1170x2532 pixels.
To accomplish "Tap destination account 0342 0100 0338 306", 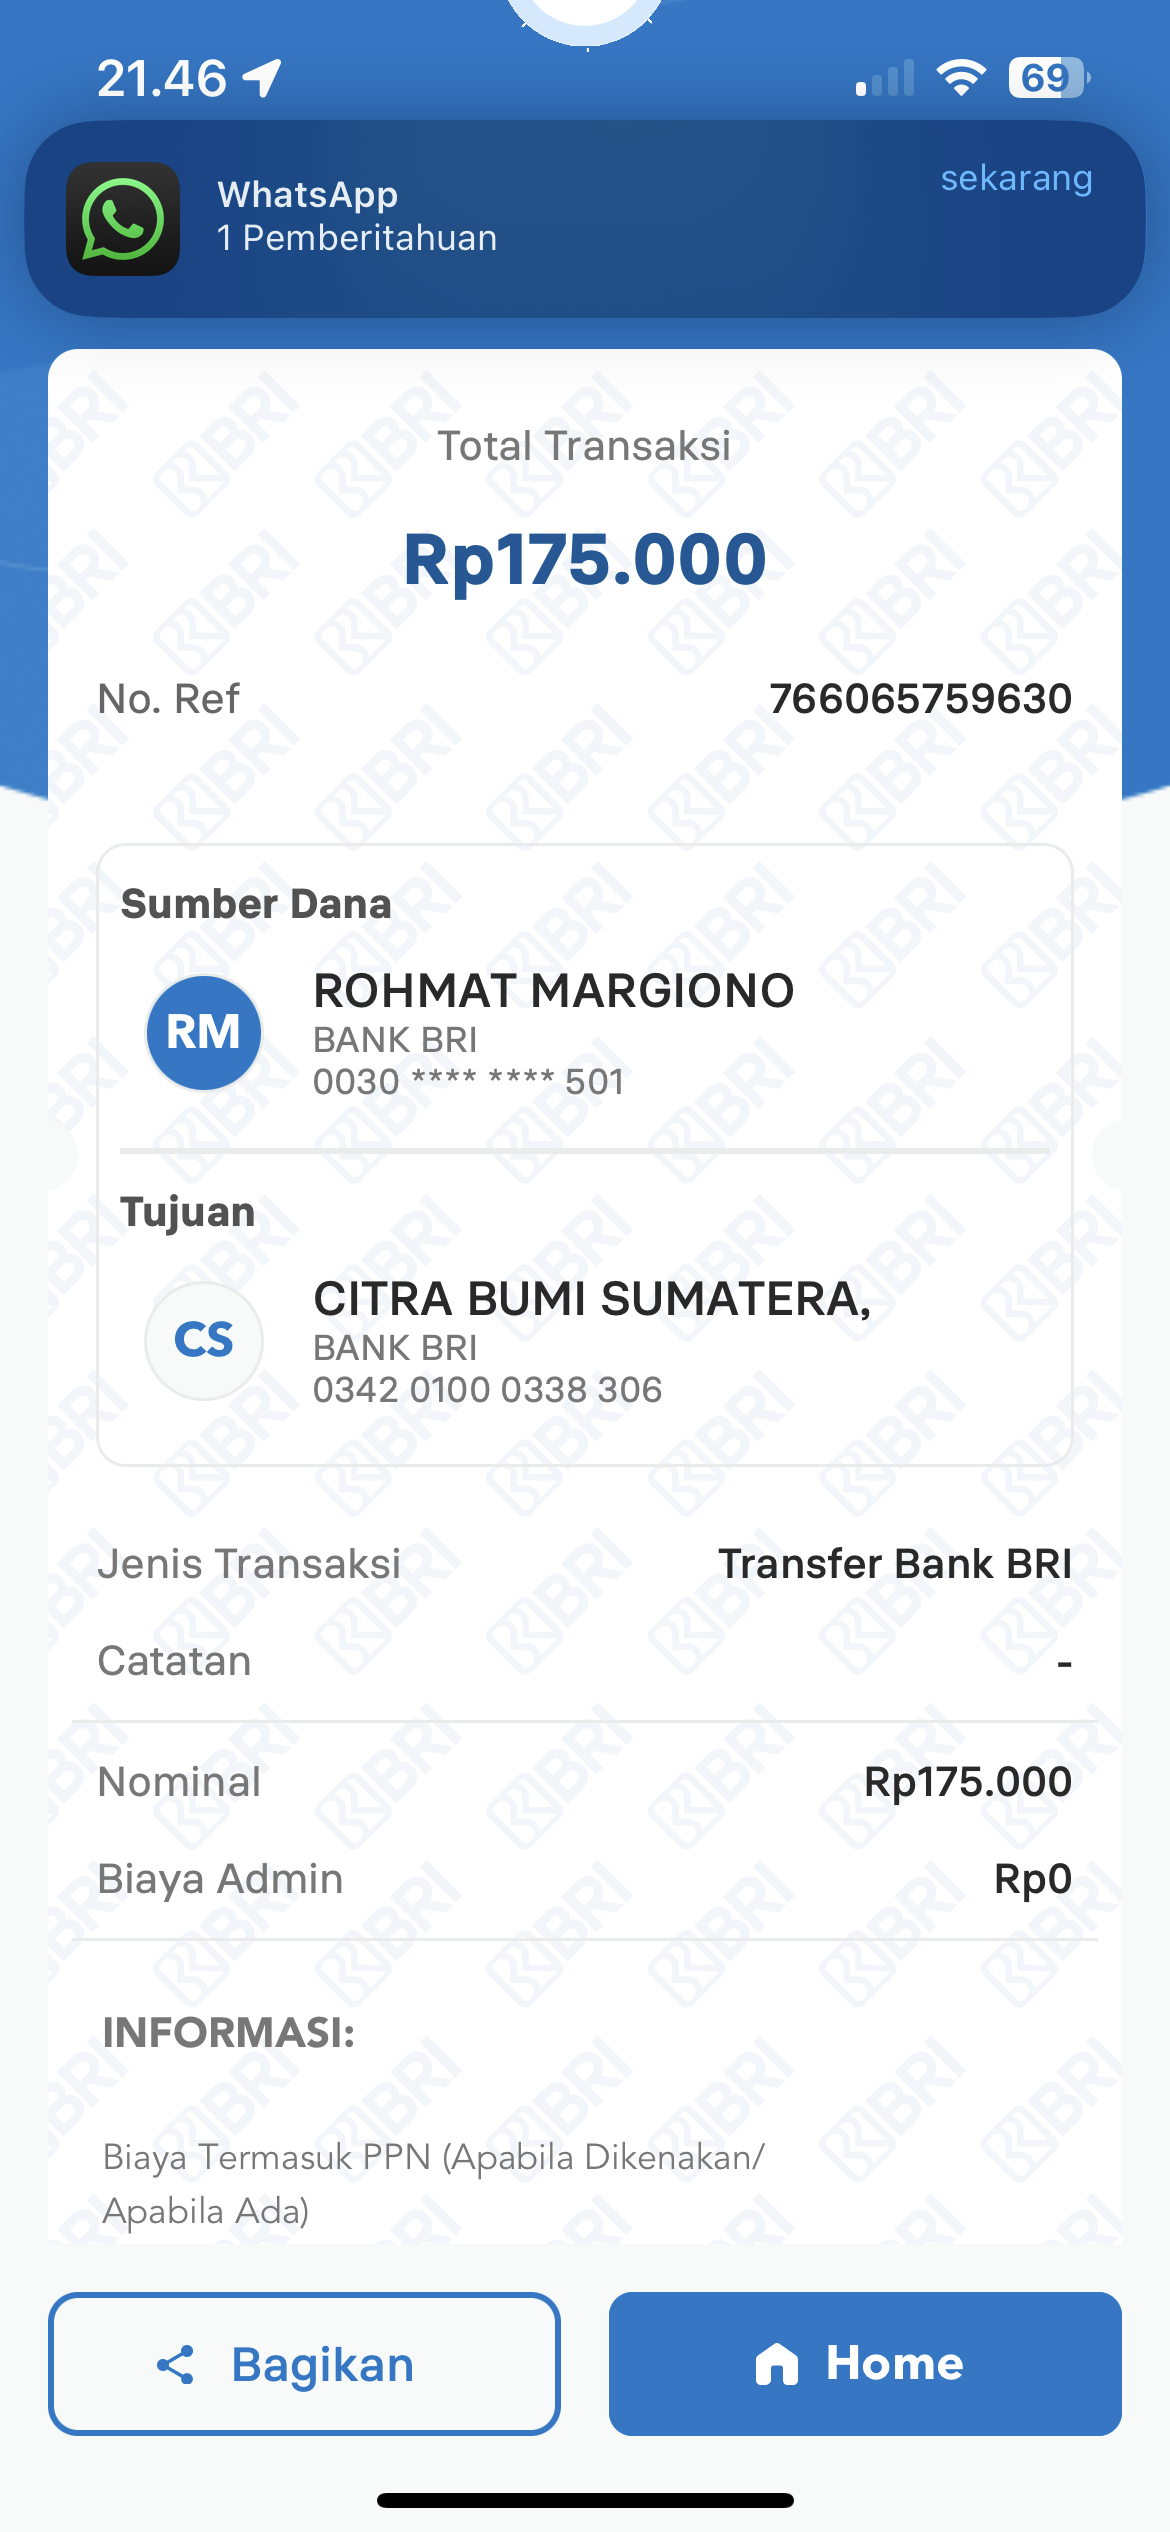I will point(488,1390).
